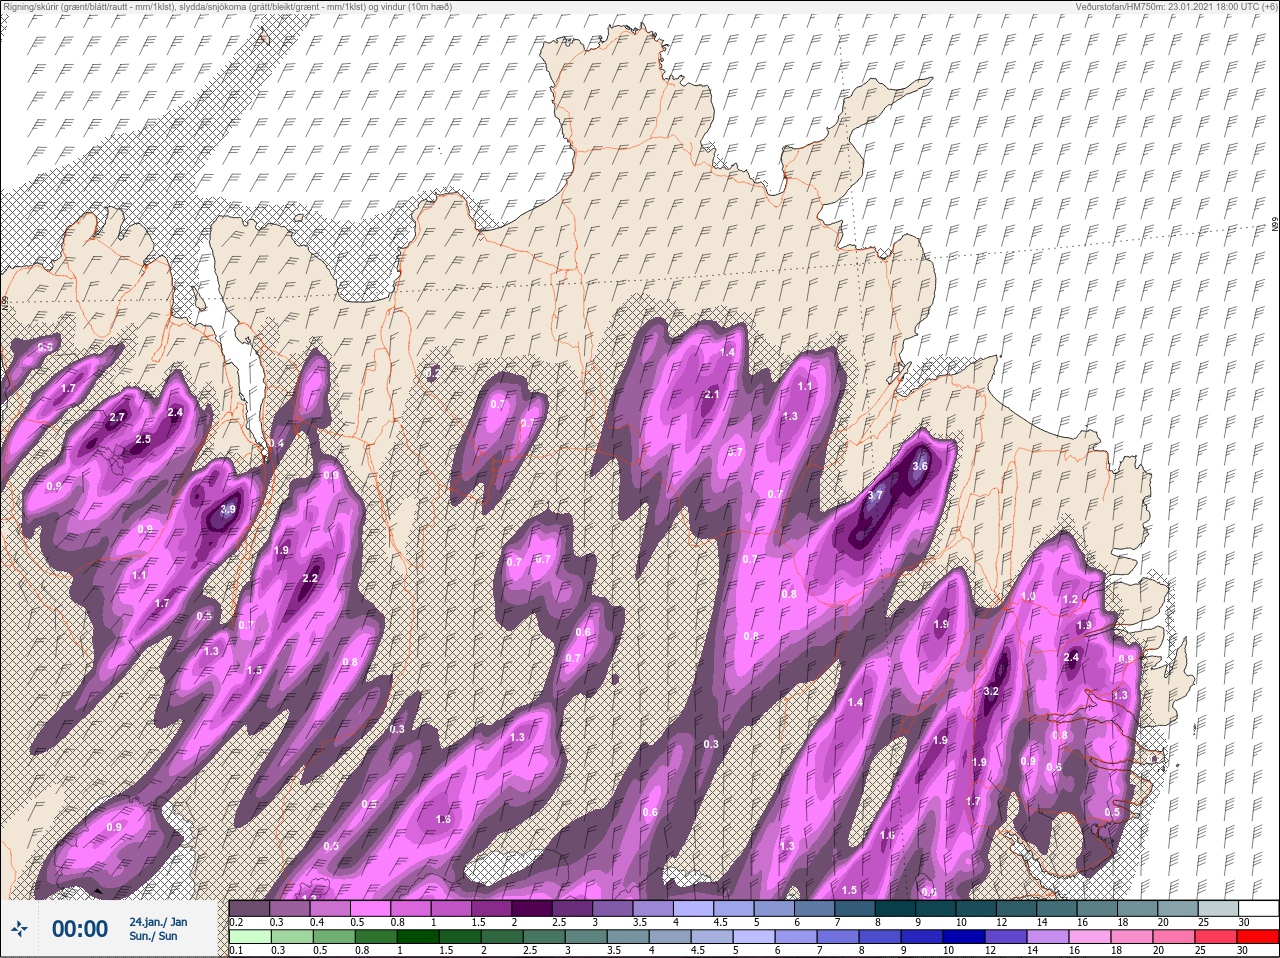Click the 2.2 precipitation value on the map
1280x958 pixels.
(310, 578)
